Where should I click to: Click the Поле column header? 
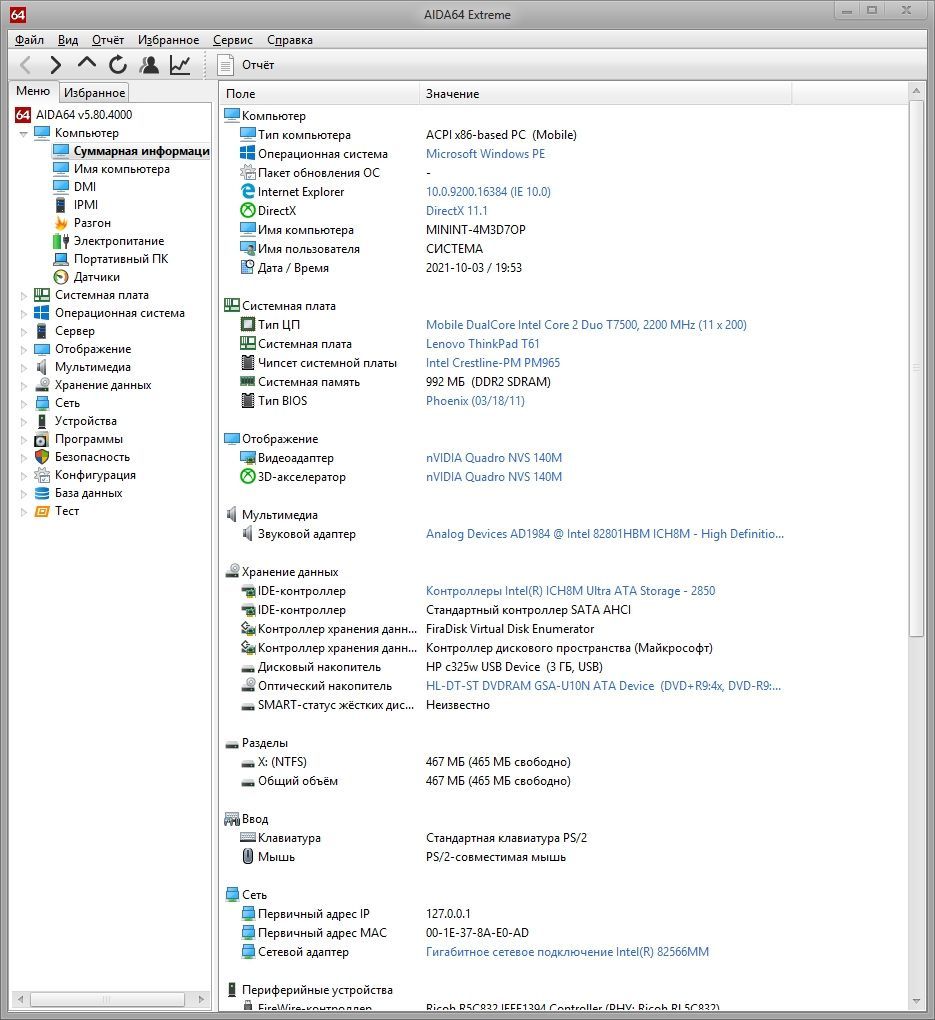pos(319,94)
